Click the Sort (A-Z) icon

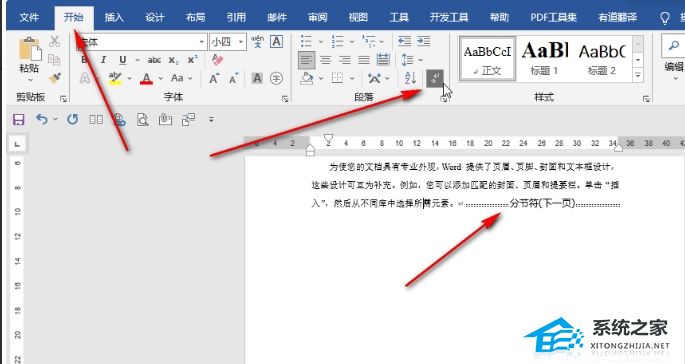click(410, 78)
